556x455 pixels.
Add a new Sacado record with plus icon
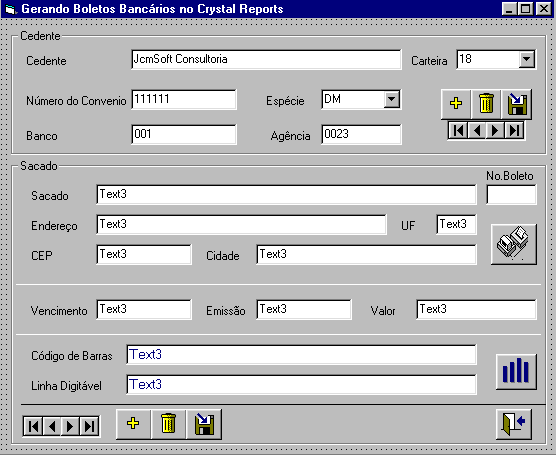[x=133, y=424]
